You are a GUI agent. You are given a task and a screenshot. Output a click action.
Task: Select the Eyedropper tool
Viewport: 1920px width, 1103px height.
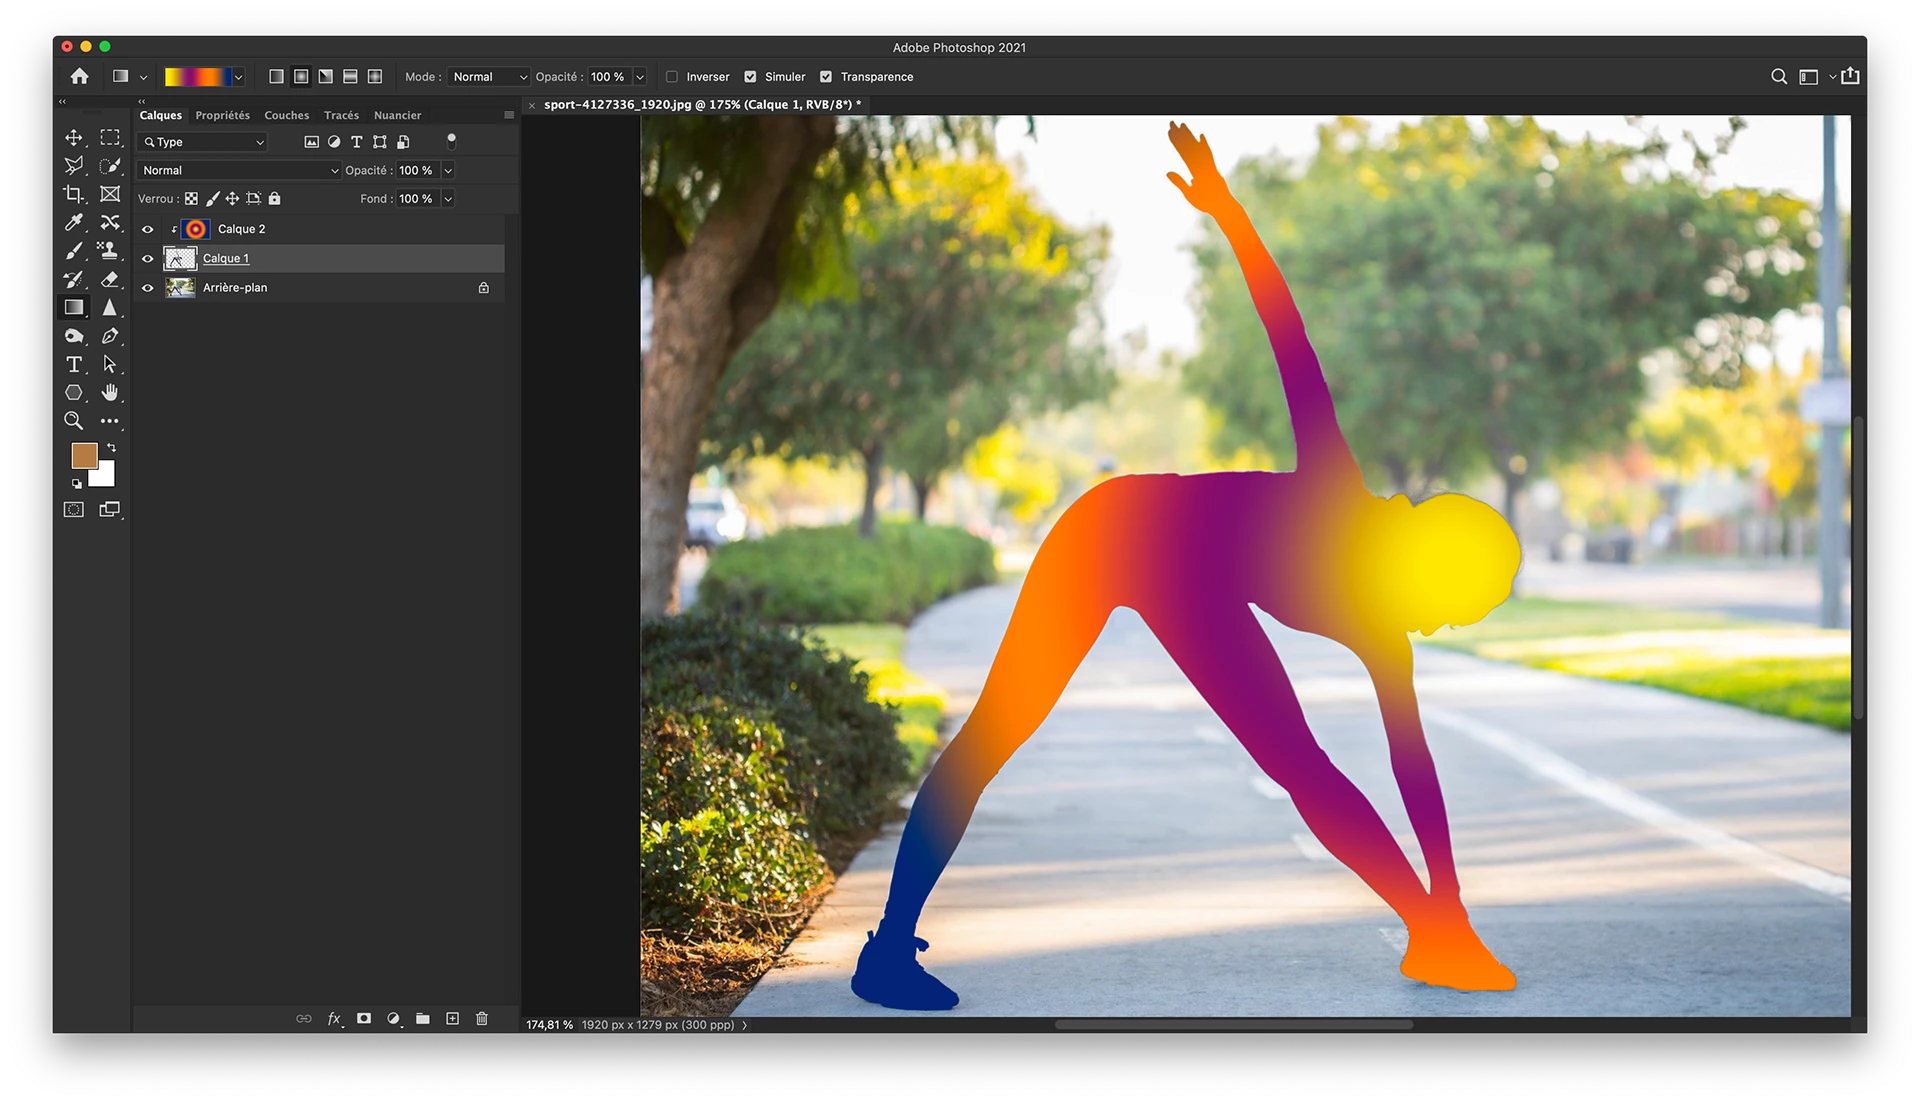tap(74, 222)
